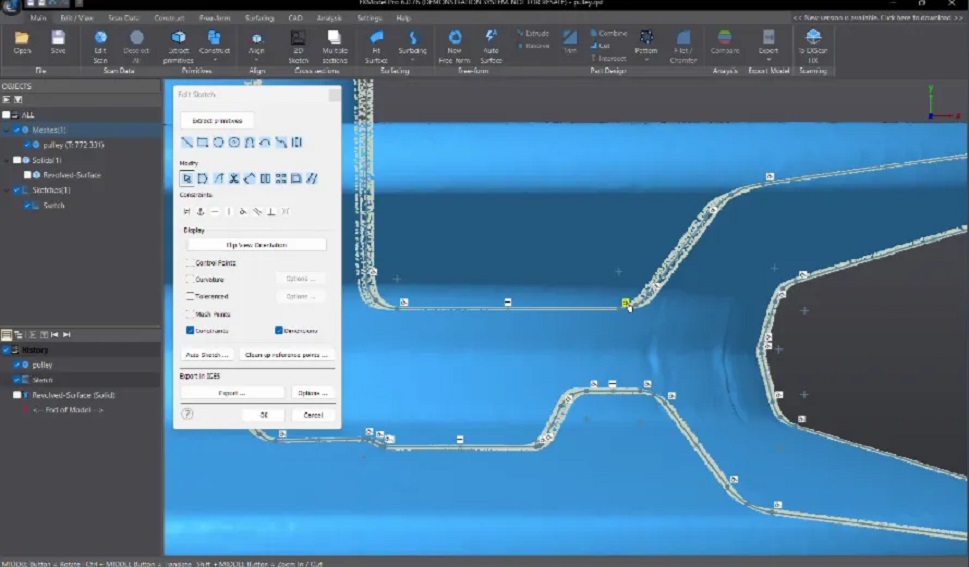969x567 pixels.
Task: Enable the Control Points checkbox
Action: click(190, 263)
